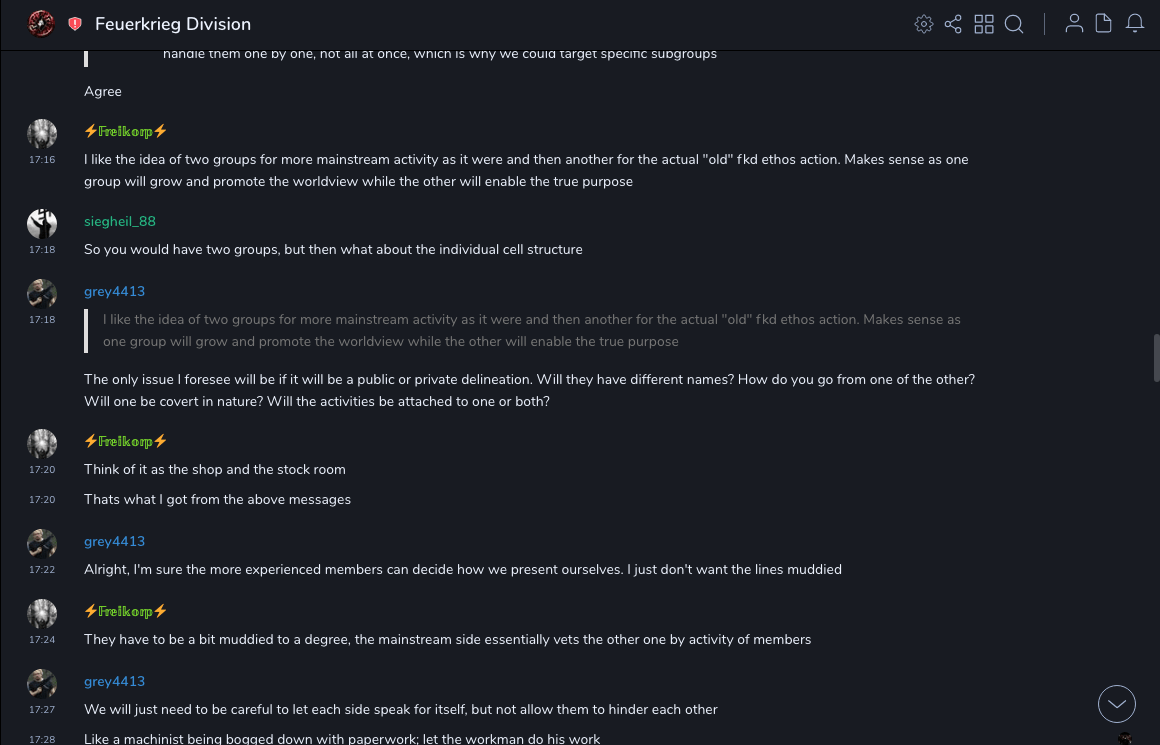This screenshot has width=1160, height=745.
Task: Click the notifications bell icon
Action: coord(1135,24)
